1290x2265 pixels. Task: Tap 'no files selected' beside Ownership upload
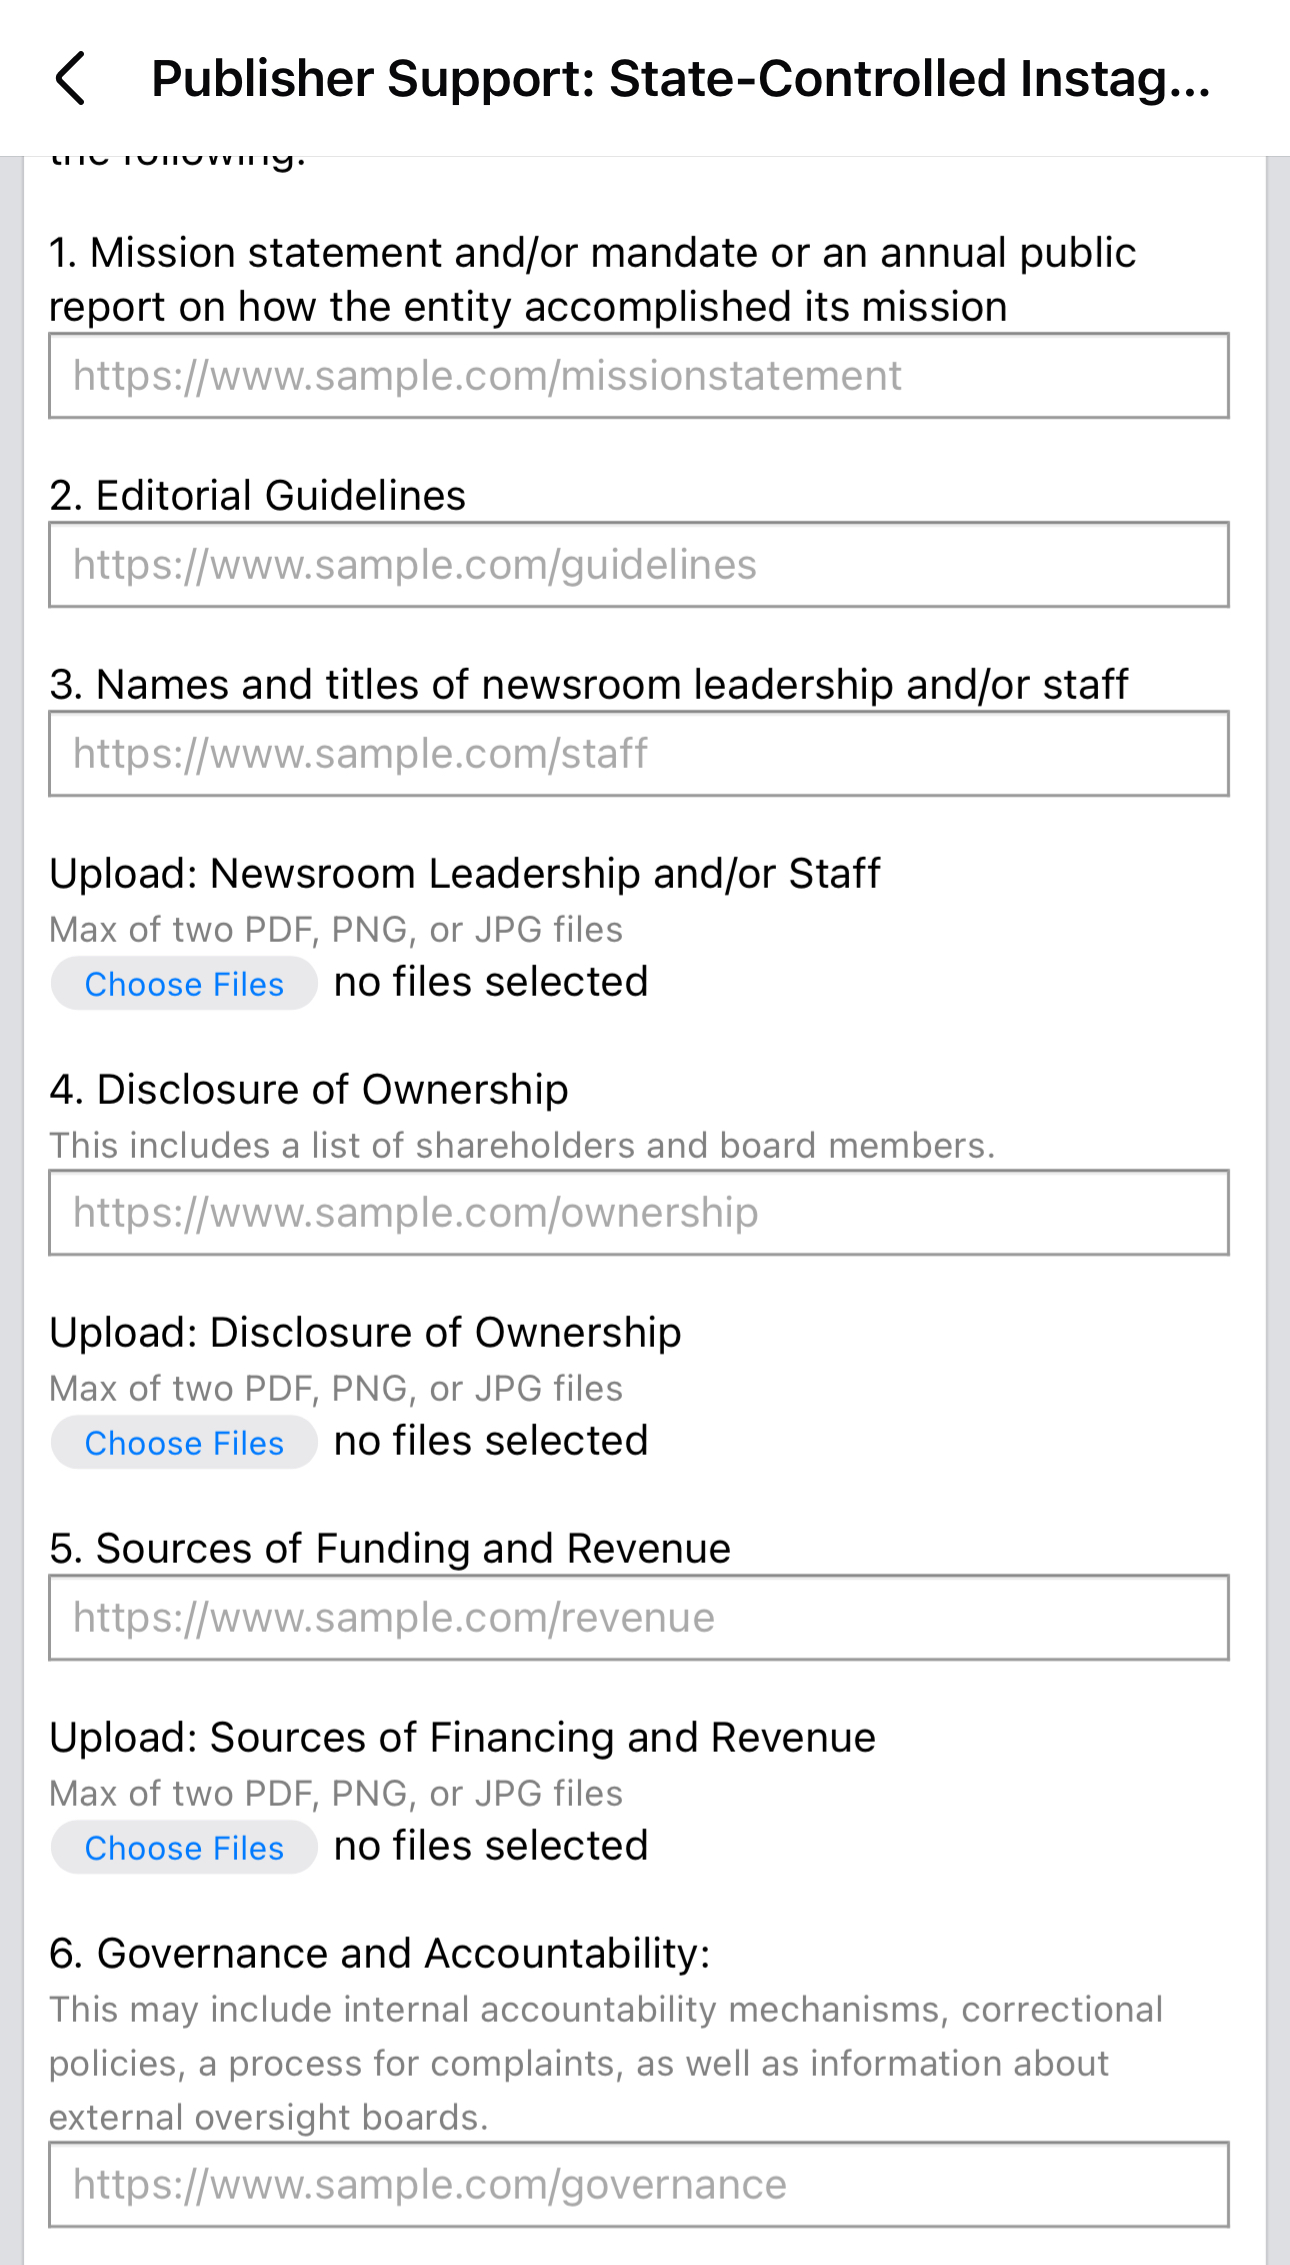tap(491, 1441)
